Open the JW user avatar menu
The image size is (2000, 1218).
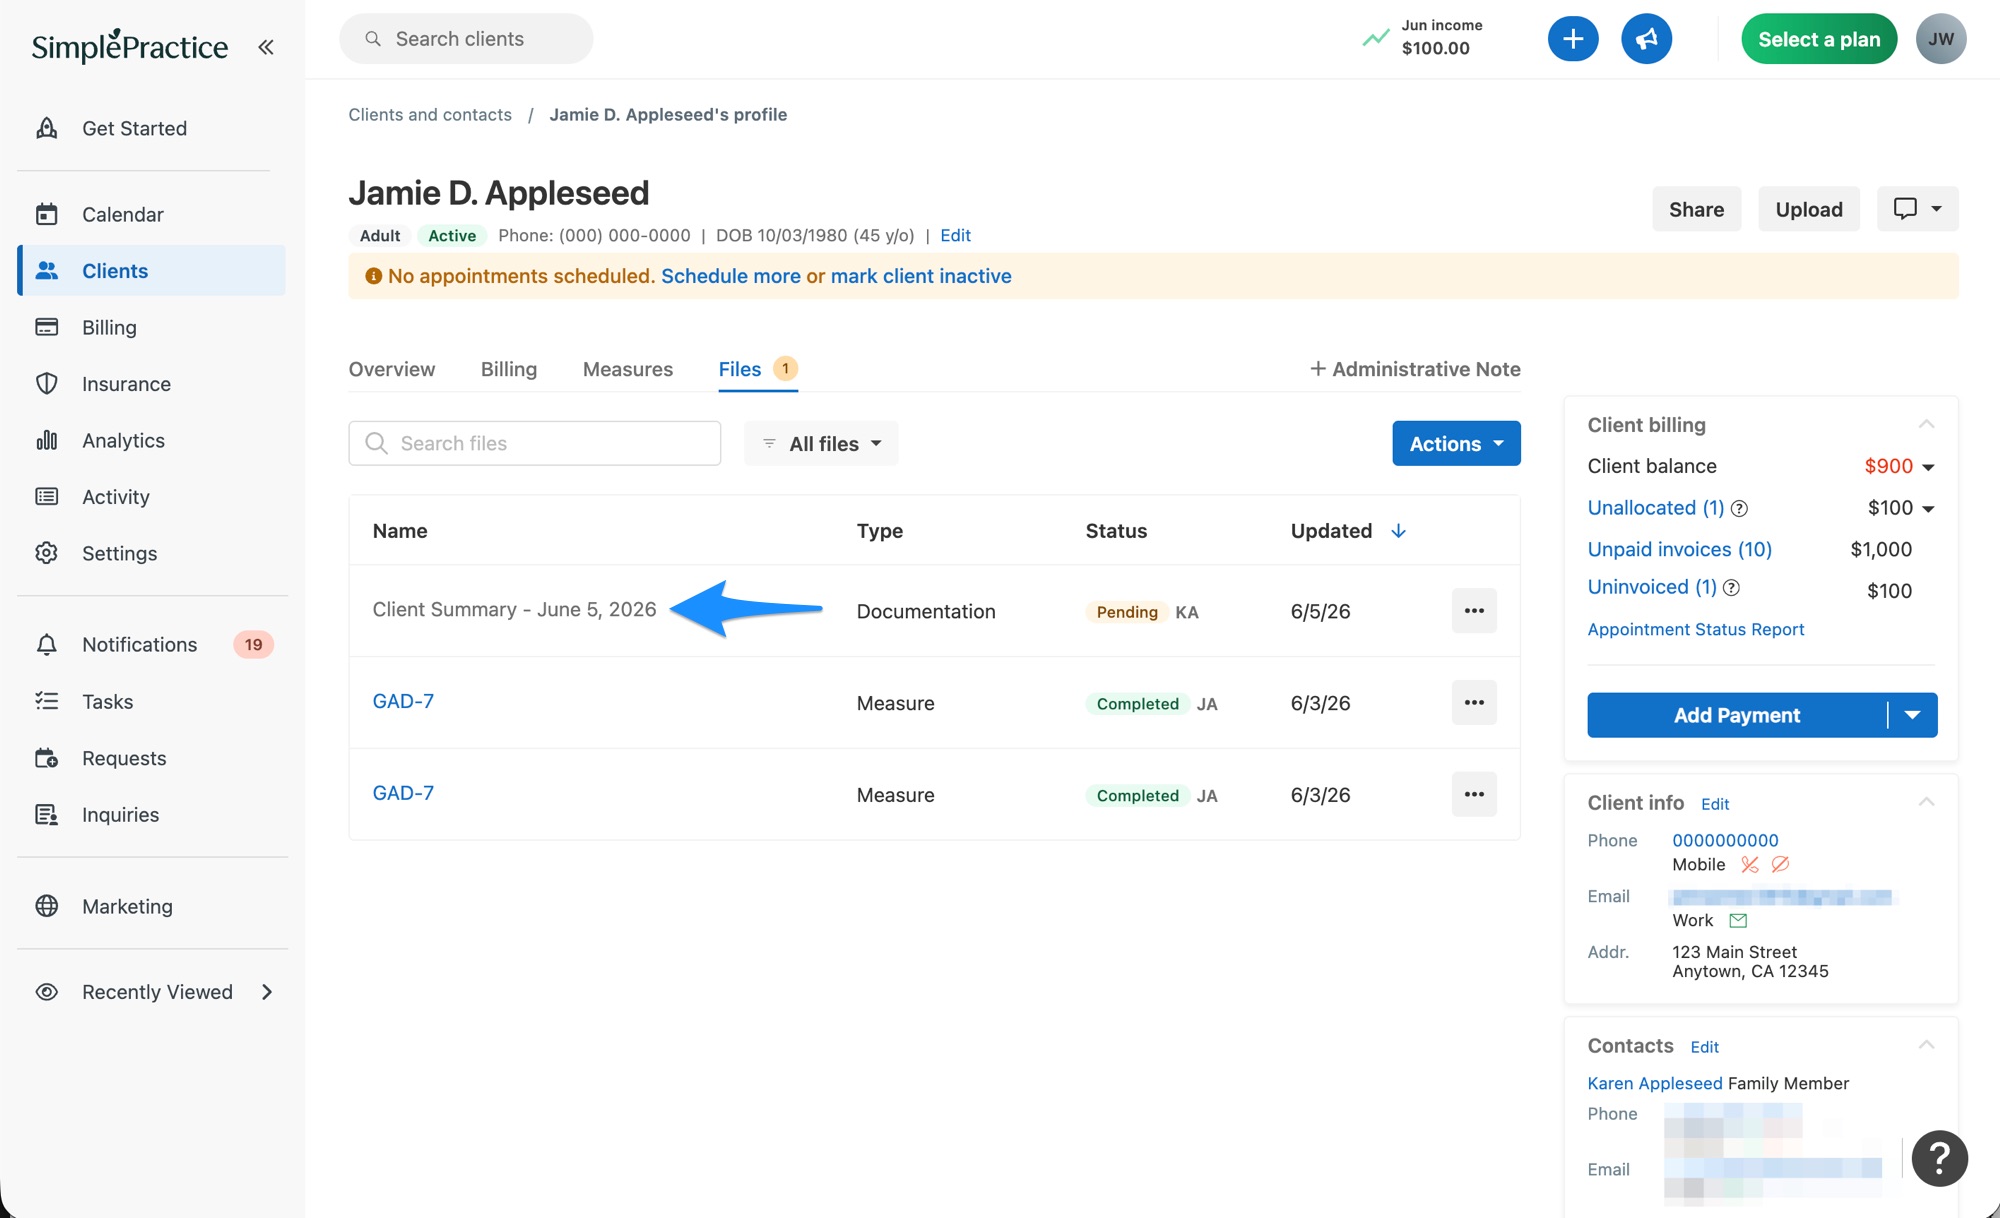click(x=1941, y=39)
